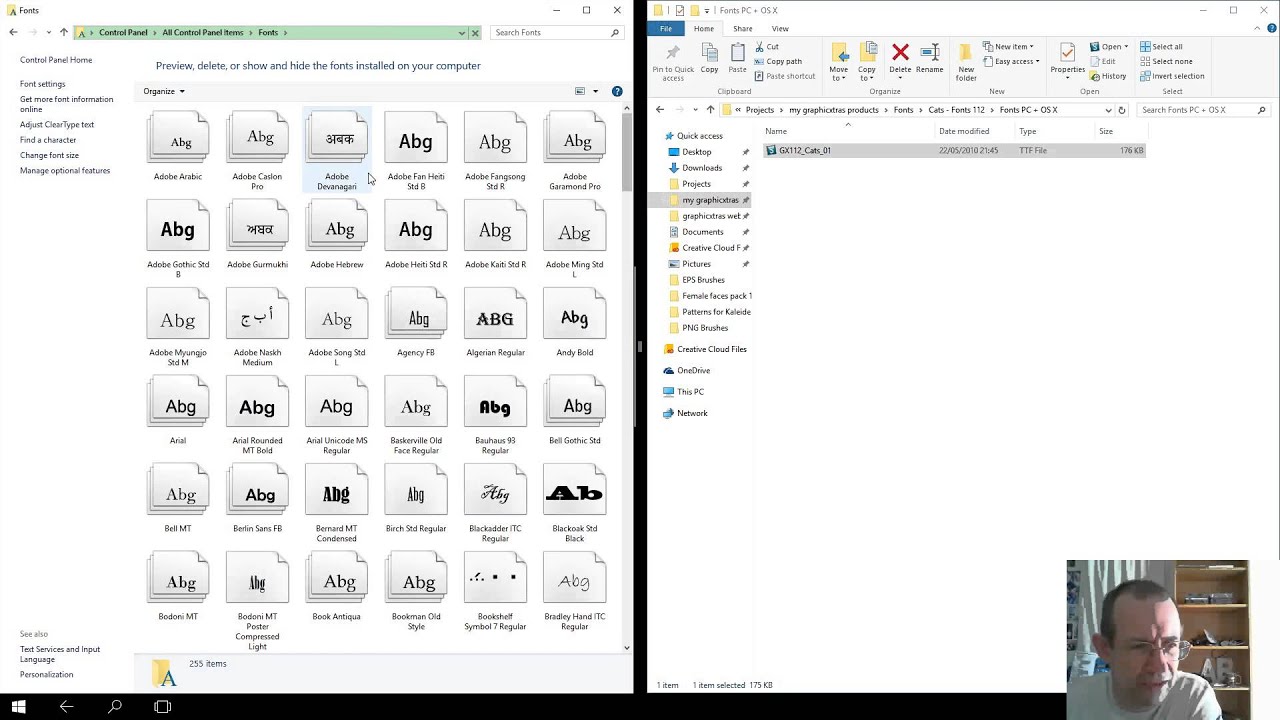Expand the Fonts address bar history dropdown
Viewport: 1280px width, 720px height.
[x=461, y=32]
